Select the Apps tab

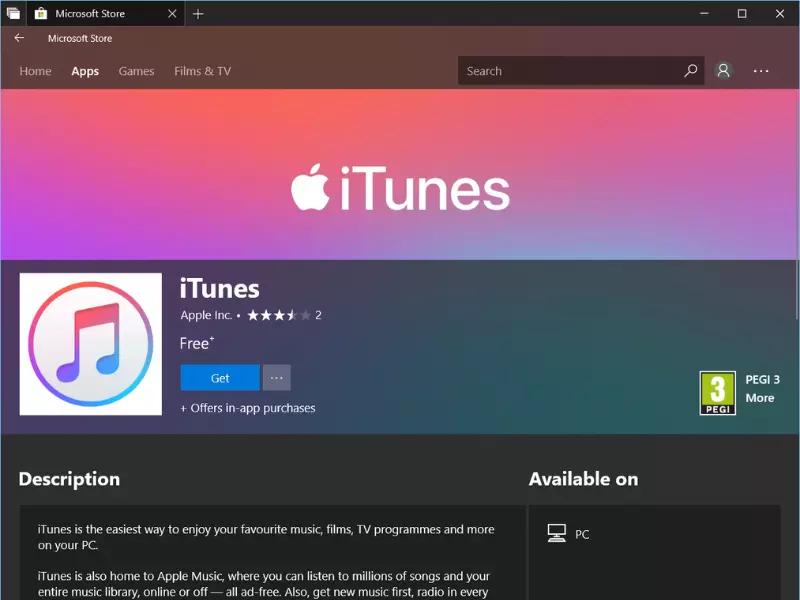[85, 71]
